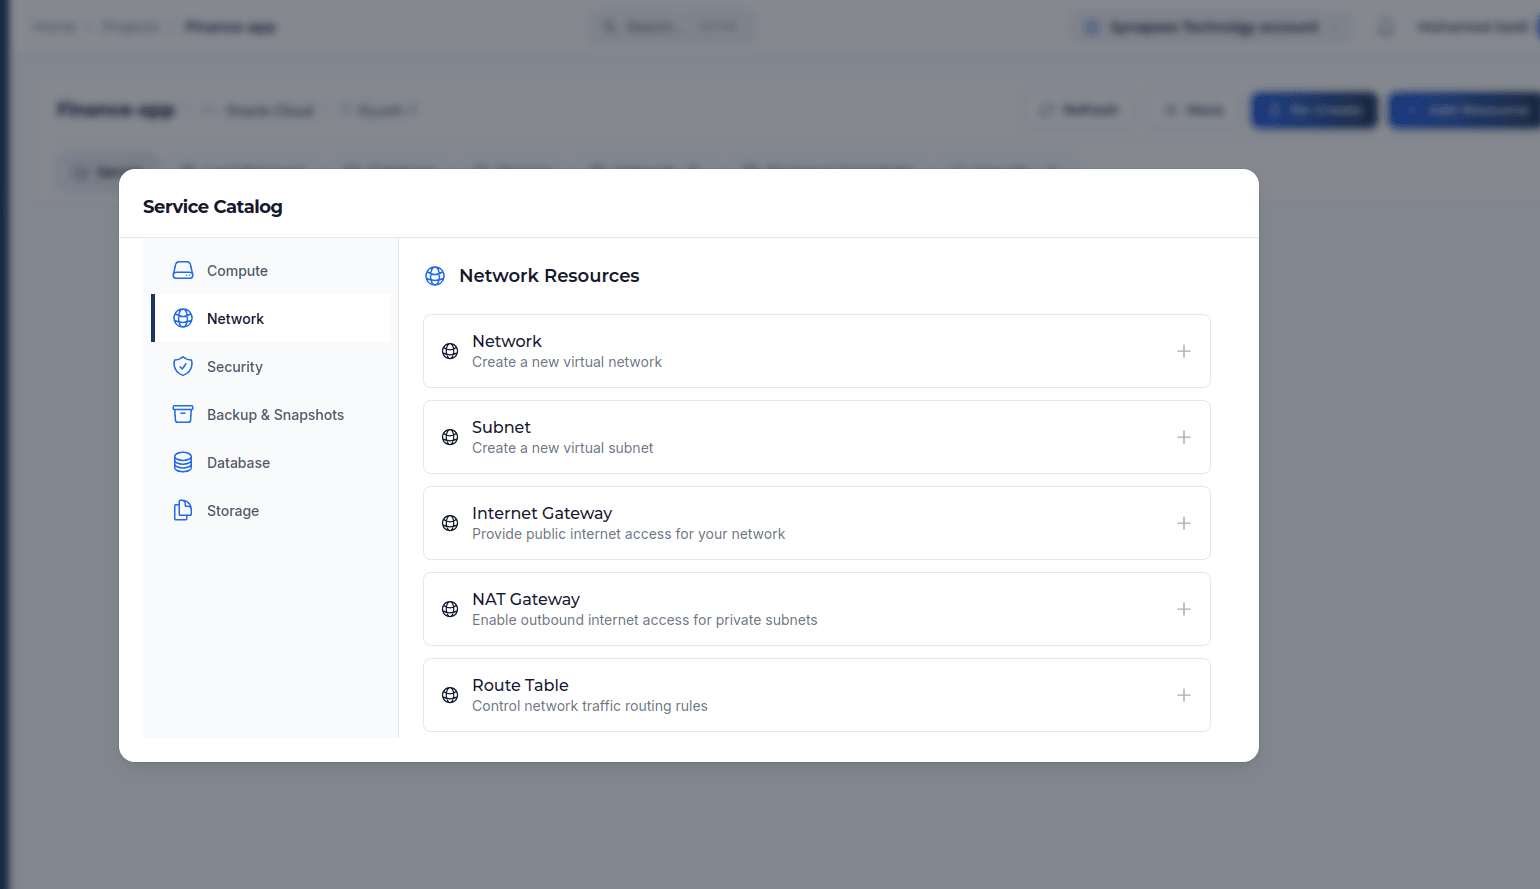Viewport: 1540px width, 889px height.
Task: Click 'Create a new virtual subnet' text
Action: 563,448
